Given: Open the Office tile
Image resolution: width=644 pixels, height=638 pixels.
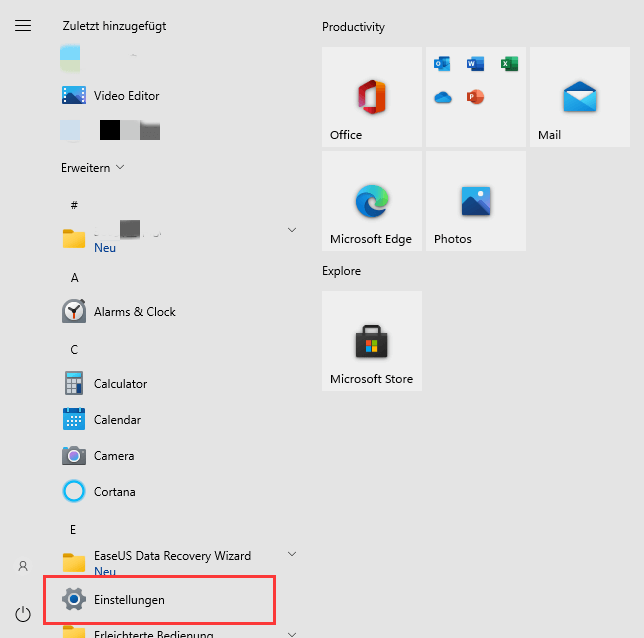Looking at the screenshot, I should point(372,97).
